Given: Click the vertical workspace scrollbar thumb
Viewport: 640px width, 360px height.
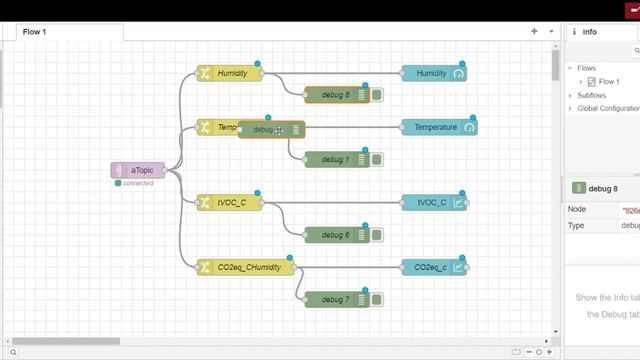Looking at the screenshot, I should pyautogui.click(x=556, y=65).
